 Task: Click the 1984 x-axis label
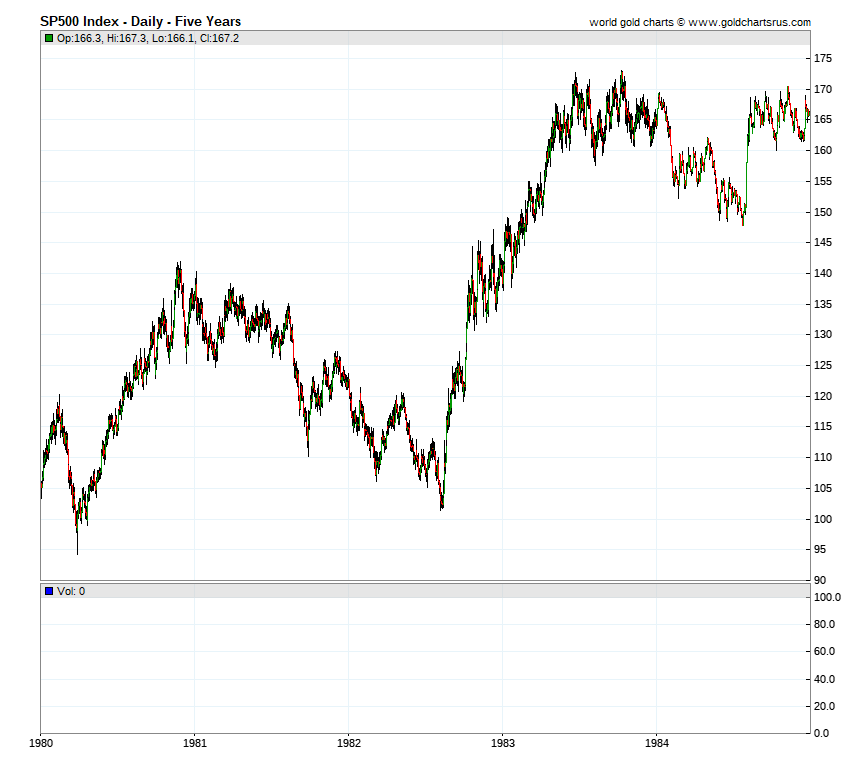pyautogui.click(x=656, y=743)
